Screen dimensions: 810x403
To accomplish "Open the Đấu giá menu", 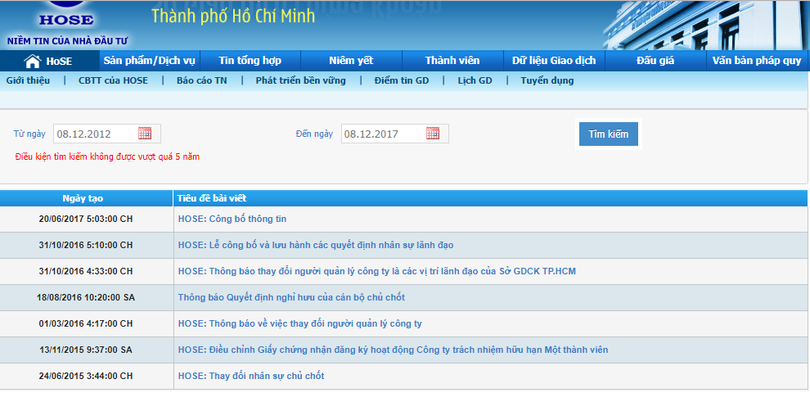I will coord(656,60).
